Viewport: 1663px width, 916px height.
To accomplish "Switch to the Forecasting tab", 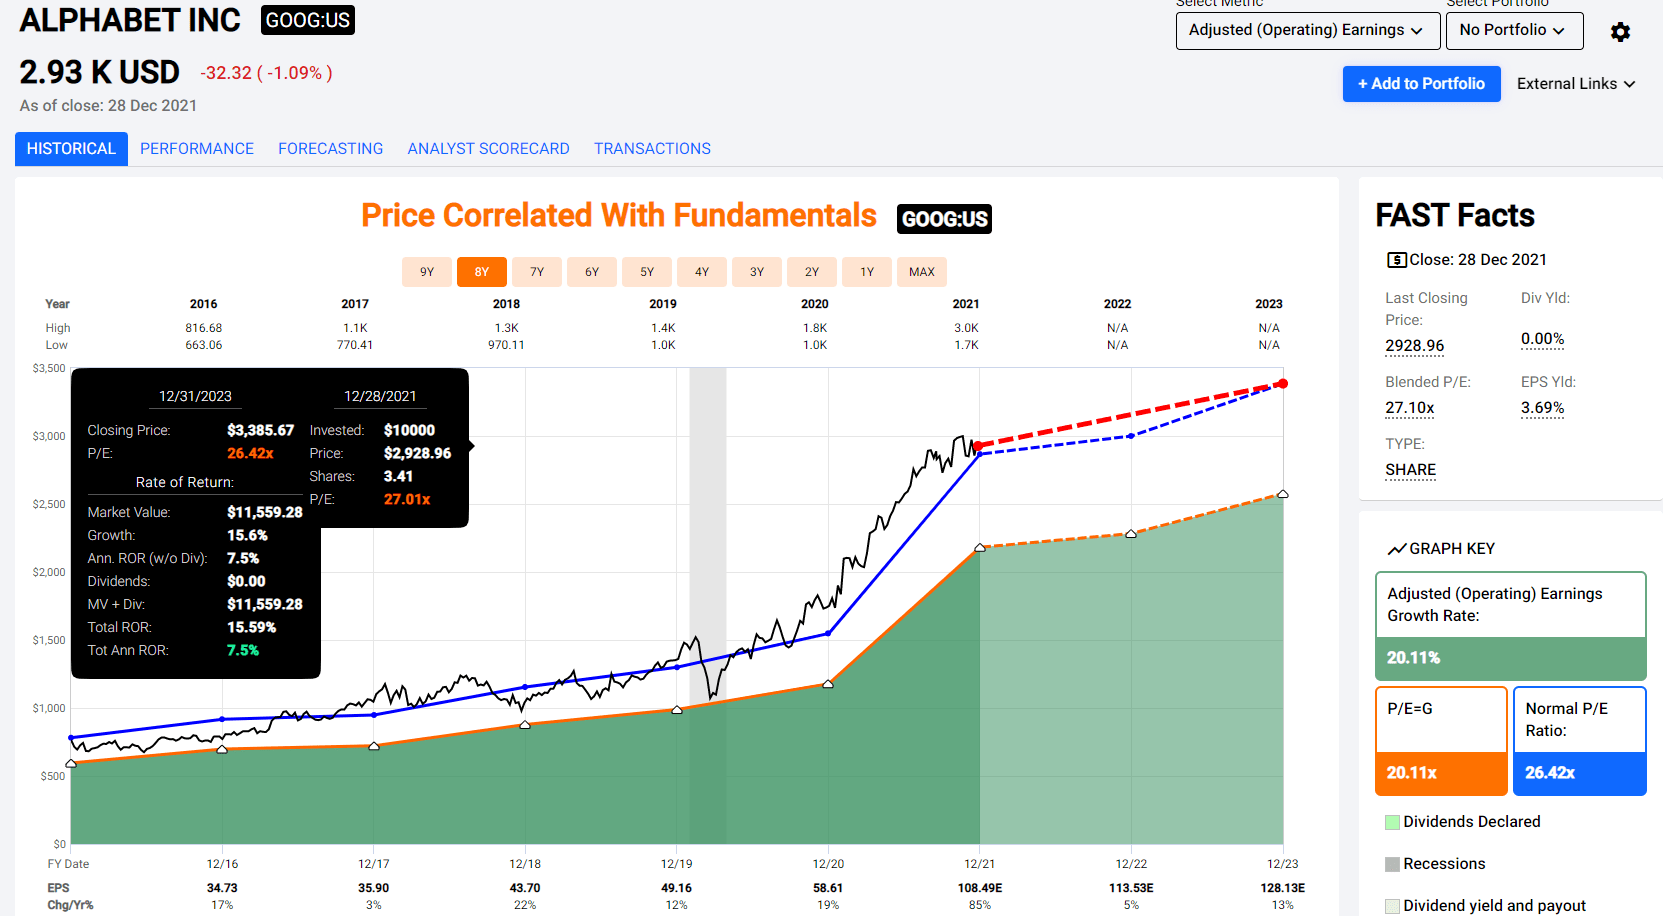I will 330,149.
